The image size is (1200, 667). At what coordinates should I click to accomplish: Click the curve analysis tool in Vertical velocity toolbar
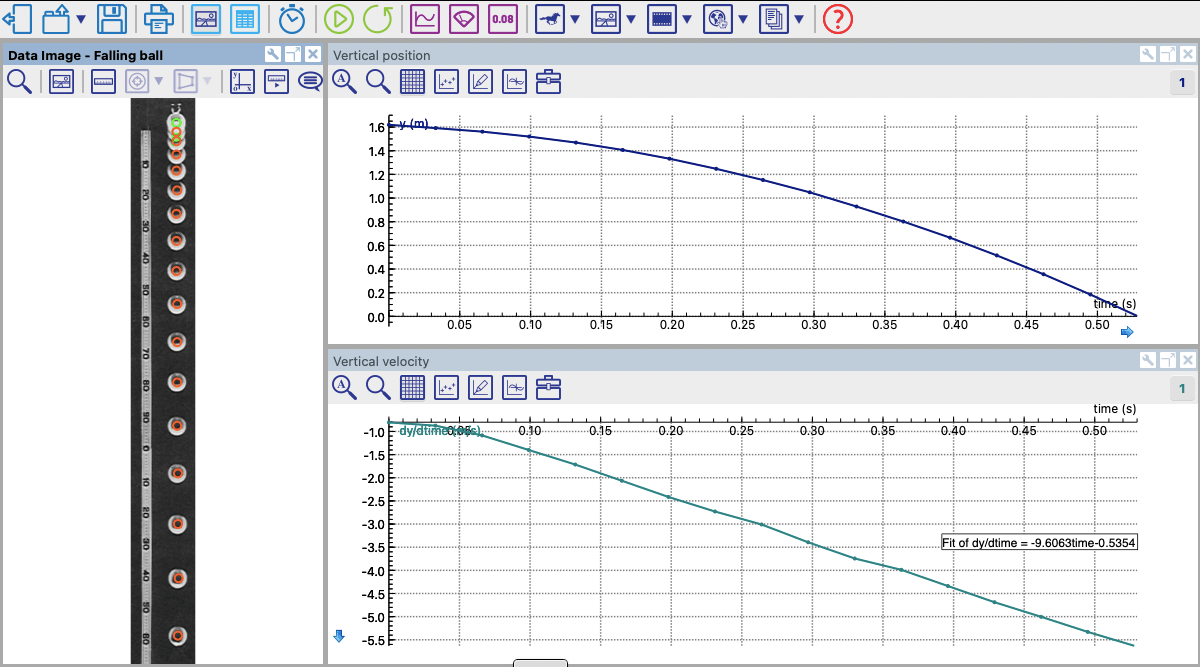(x=514, y=387)
